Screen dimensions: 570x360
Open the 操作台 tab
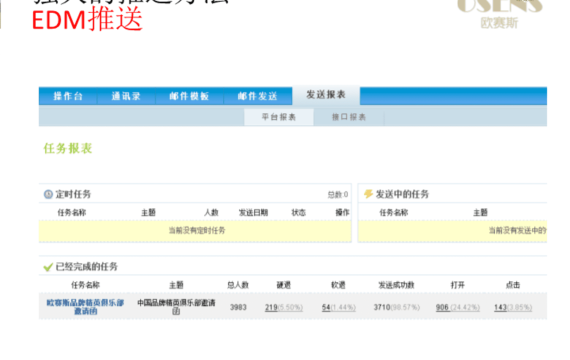[x=68, y=96]
